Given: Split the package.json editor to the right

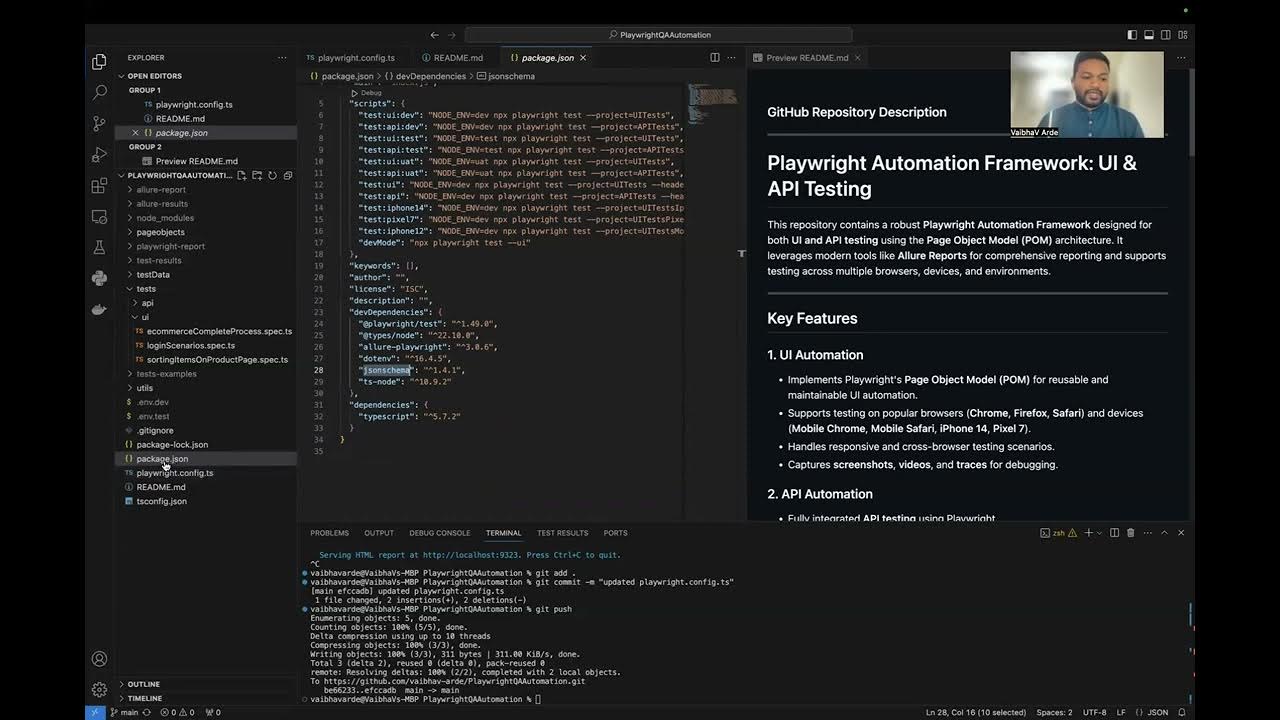Looking at the screenshot, I should 714,58.
